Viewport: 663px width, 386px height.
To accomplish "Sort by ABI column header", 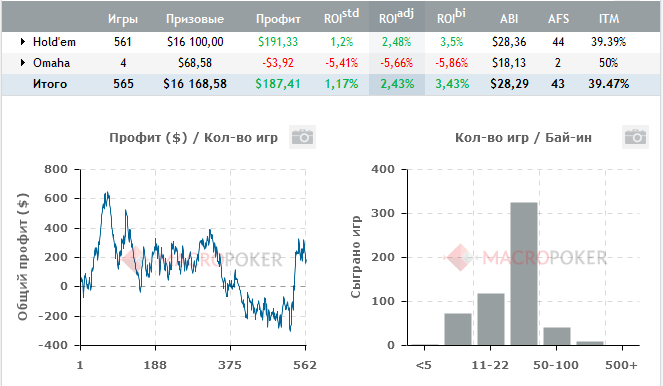I will pos(509,19).
